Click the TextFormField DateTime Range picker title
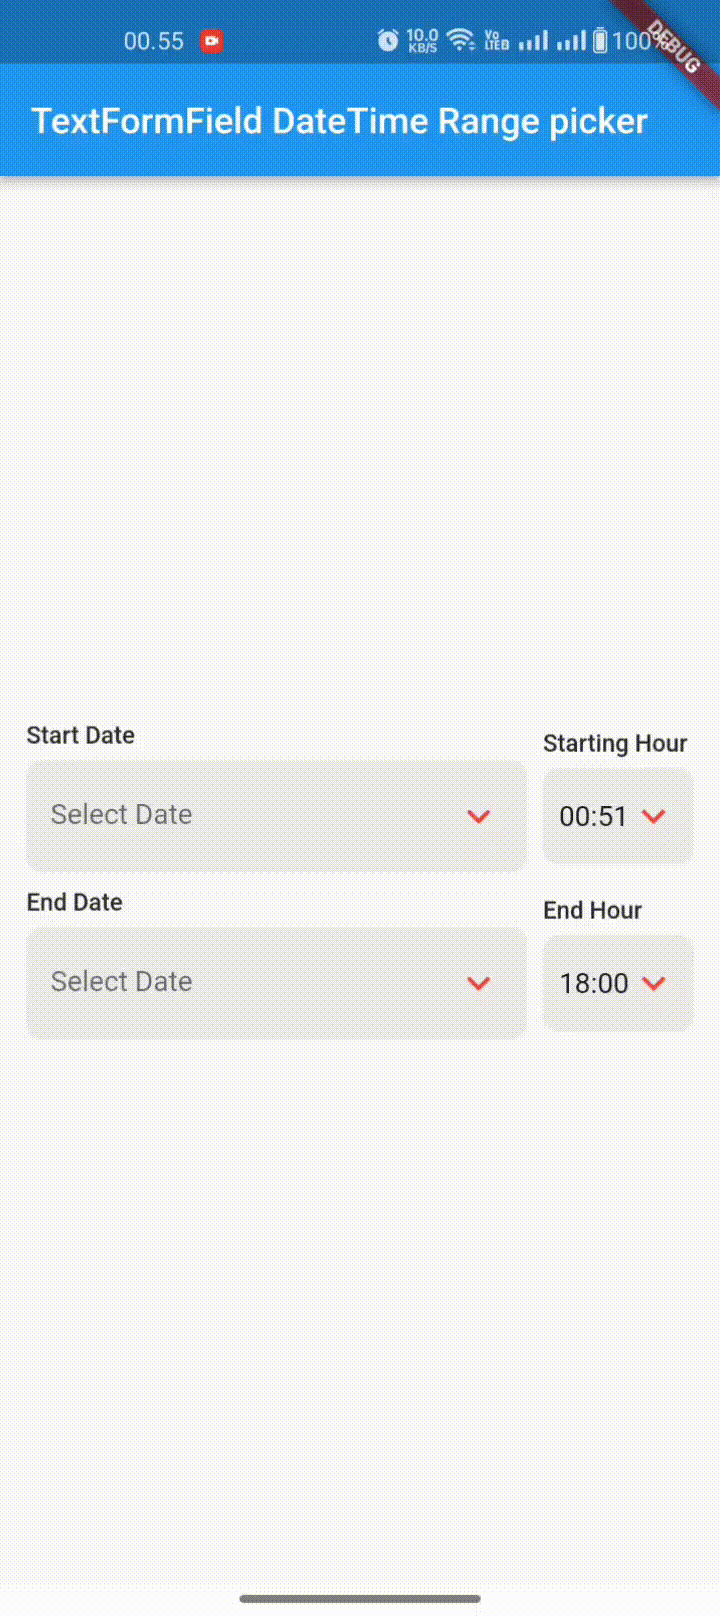This screenshot has width=720, height=1616. [339, 120]
